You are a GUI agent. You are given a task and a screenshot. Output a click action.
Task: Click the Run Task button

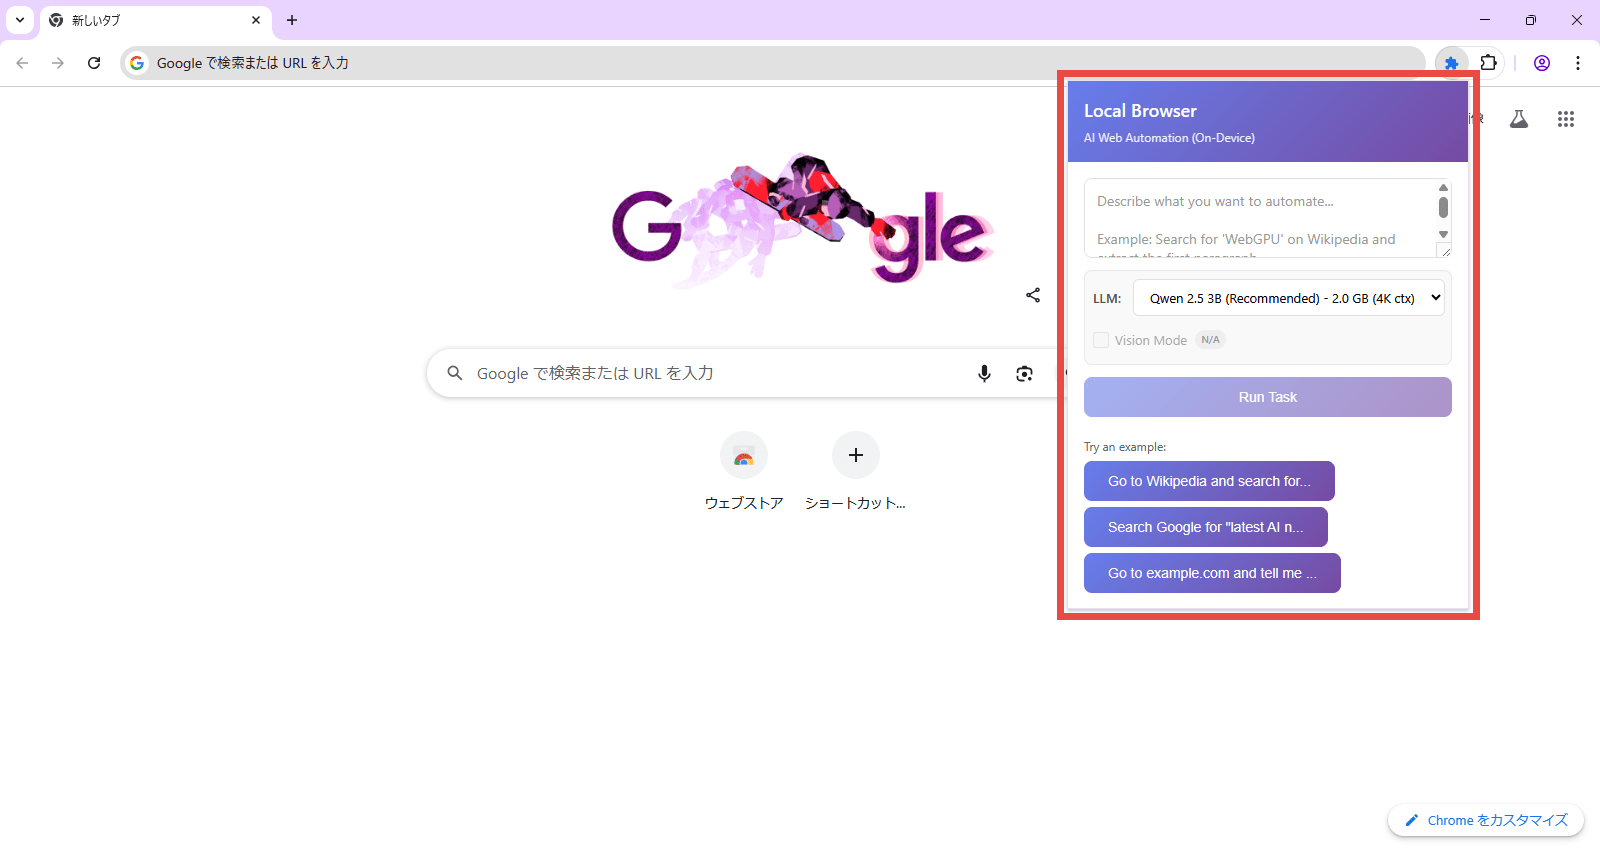(1268, 397)
